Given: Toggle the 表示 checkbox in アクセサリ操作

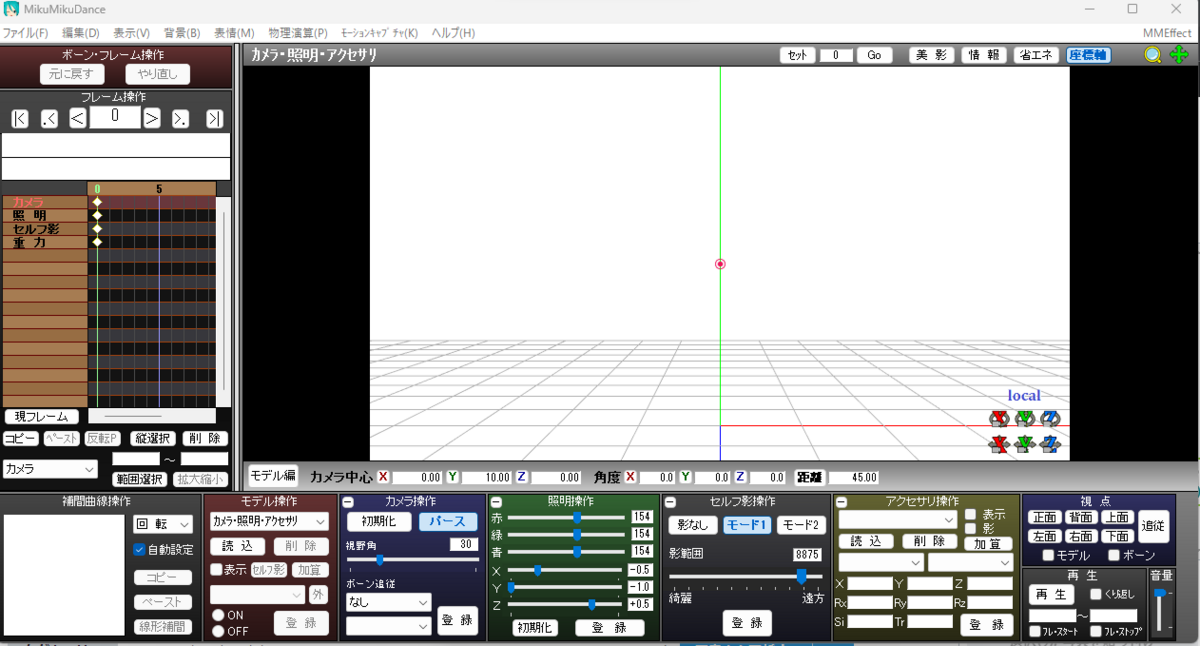Looking at the screenshot, I should [969, 514].
